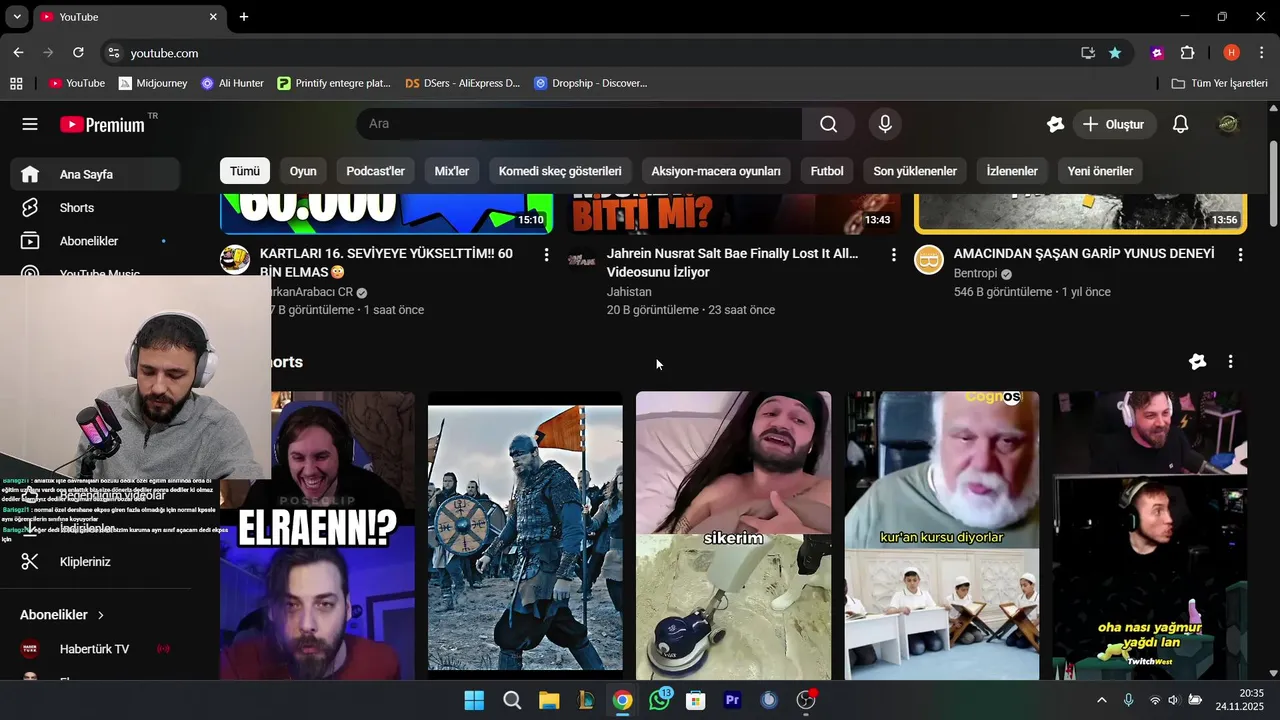Open the Premium gem icon beside Oluştur
The width and height of the screenshot is (1280, 720).
point(1055,124)
